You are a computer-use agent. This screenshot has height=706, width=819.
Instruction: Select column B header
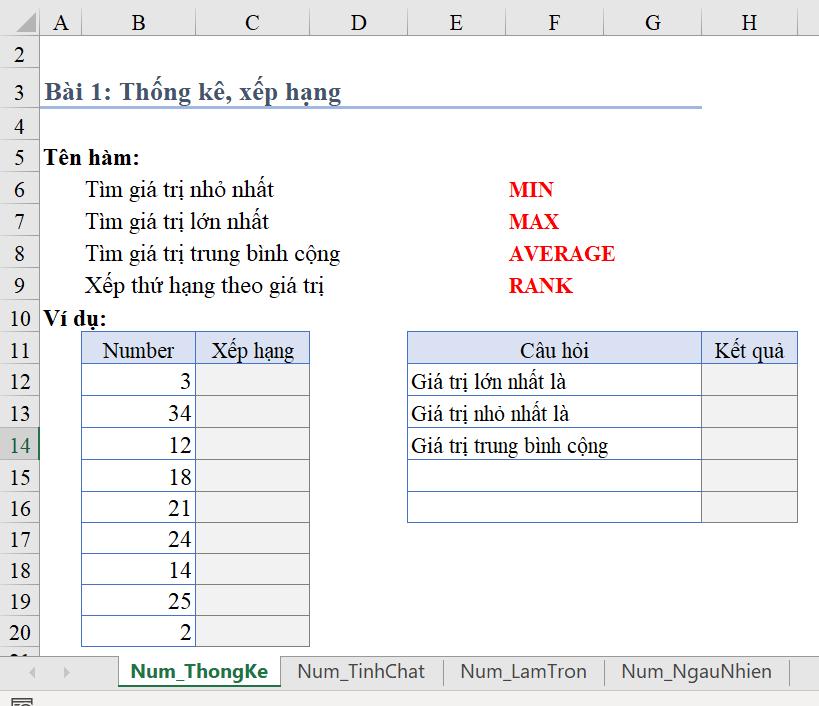click(139, 20)
